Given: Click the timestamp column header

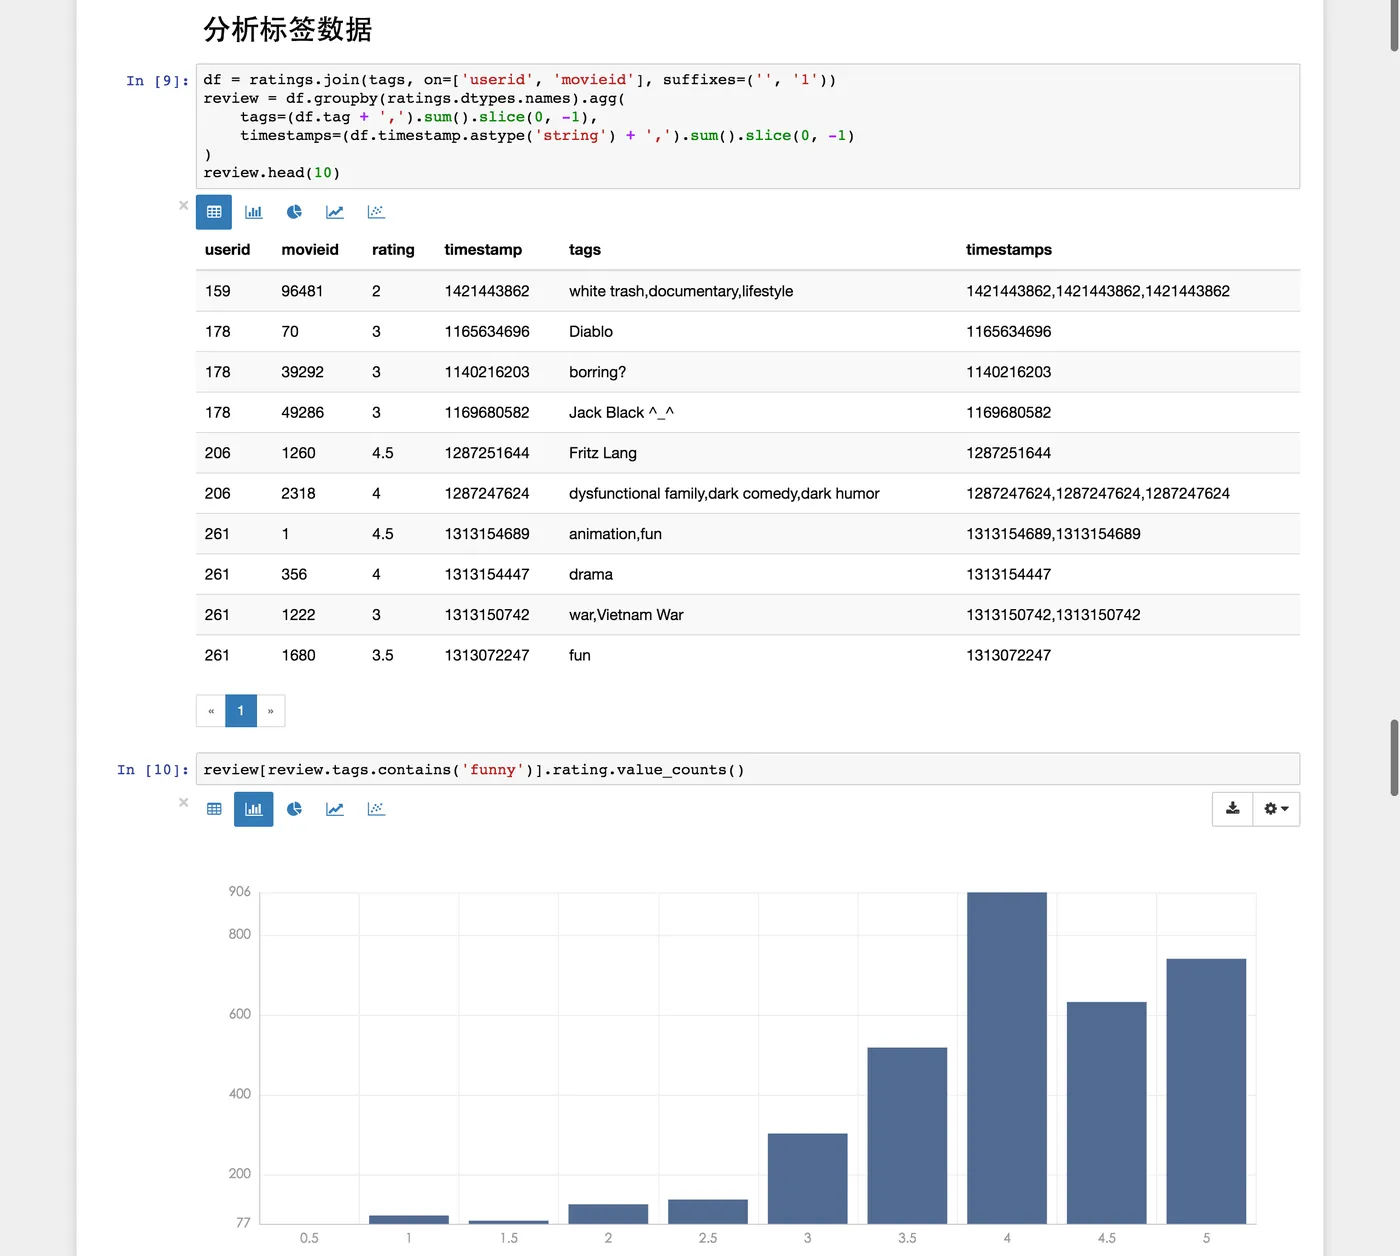Looking at the screenshot, I should 483,250.
